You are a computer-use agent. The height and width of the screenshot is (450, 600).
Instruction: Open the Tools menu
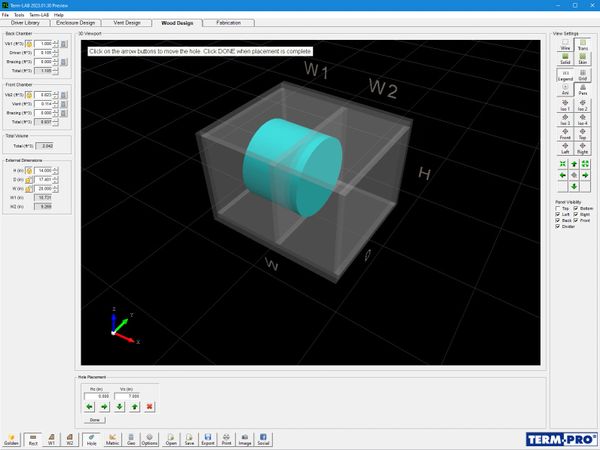click(x=19, y=15)
